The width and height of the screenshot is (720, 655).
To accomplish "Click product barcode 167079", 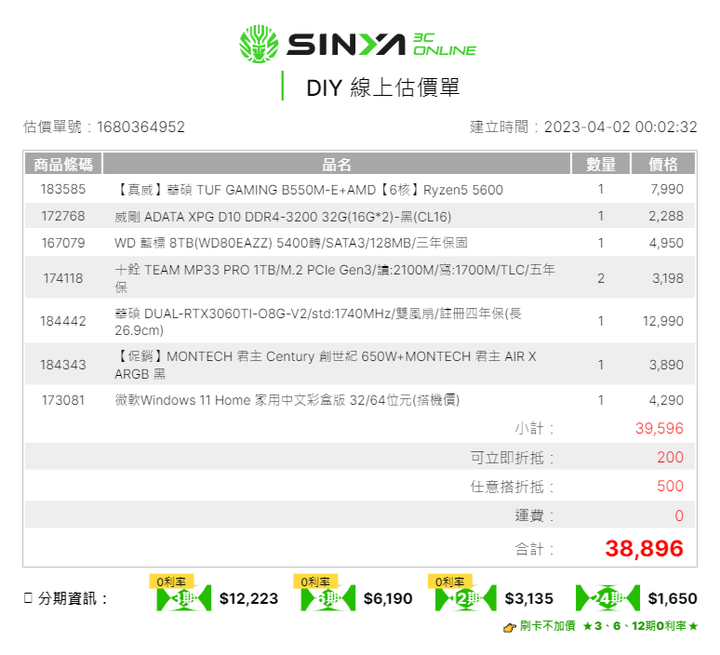I will coord(63,243).
